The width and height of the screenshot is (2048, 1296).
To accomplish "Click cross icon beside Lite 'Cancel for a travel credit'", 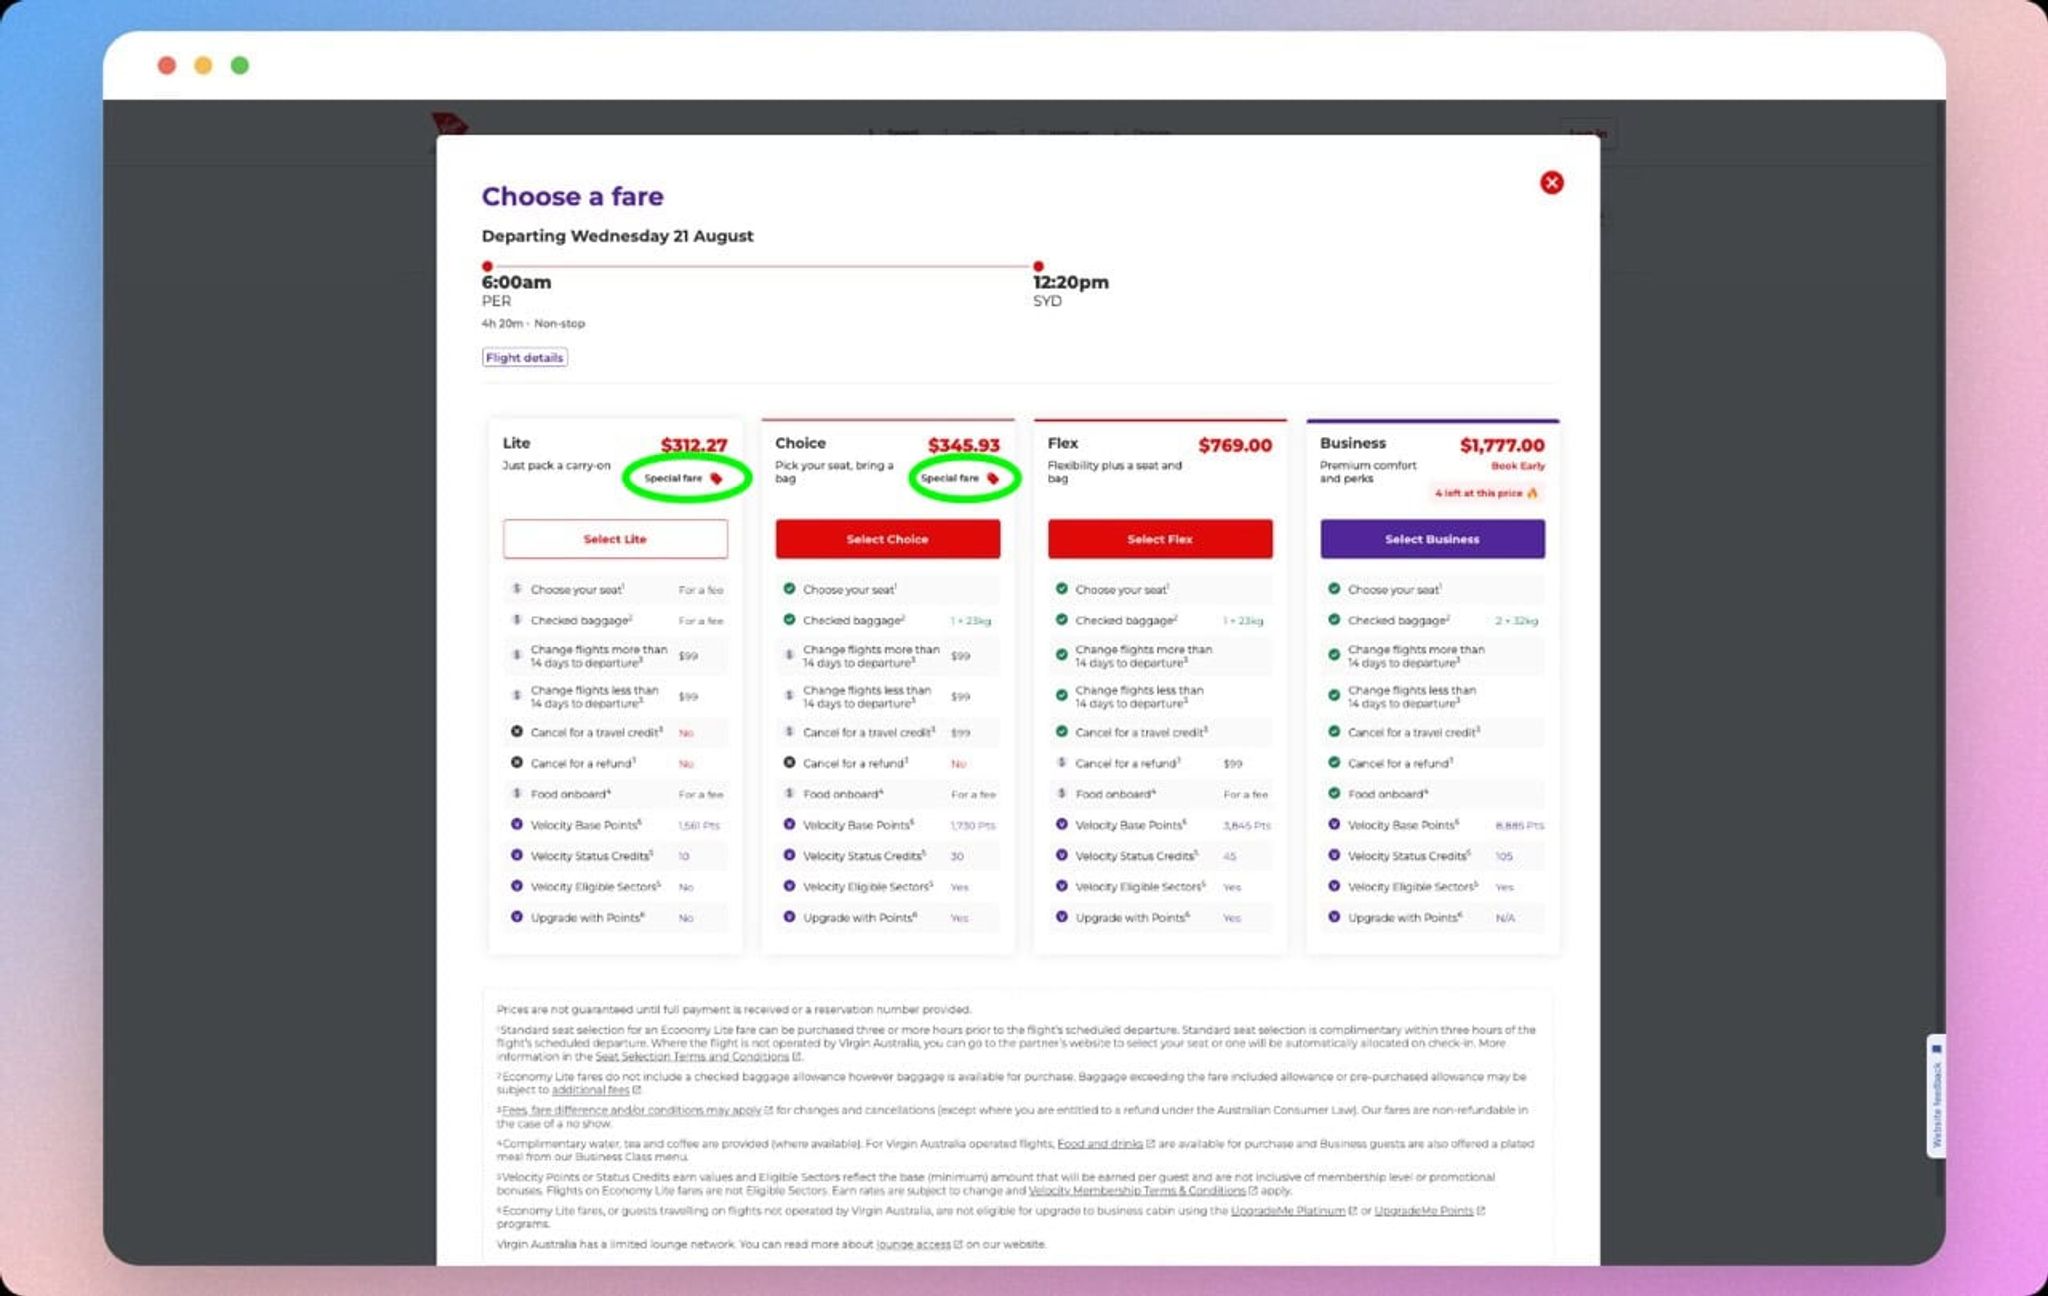I will click(517, 731).
